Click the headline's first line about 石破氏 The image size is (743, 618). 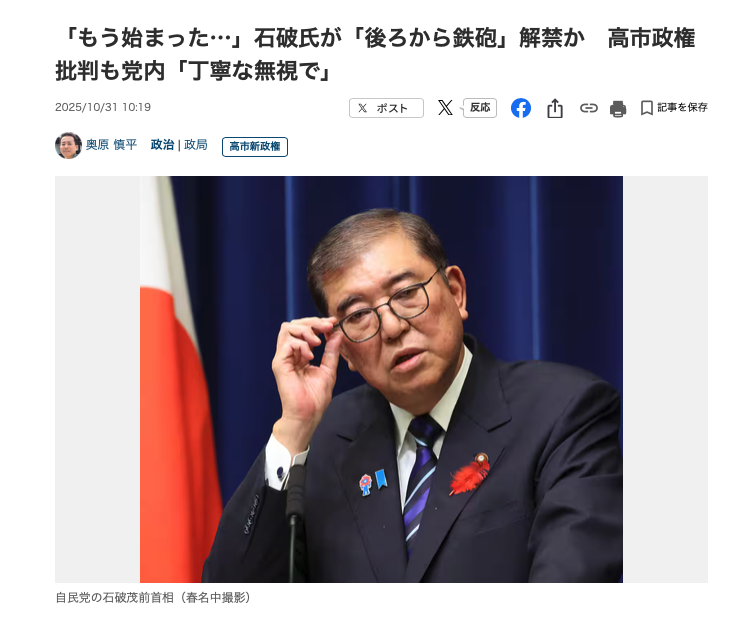(x=378, y=38)
